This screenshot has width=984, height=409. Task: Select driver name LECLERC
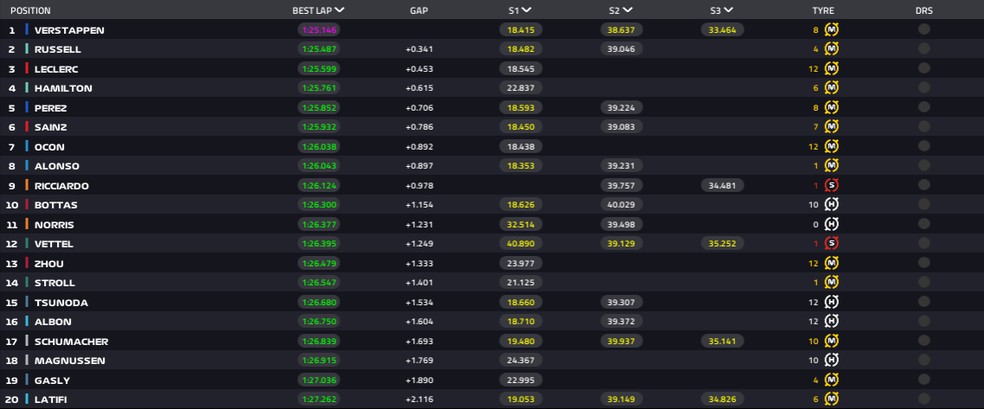56,69
